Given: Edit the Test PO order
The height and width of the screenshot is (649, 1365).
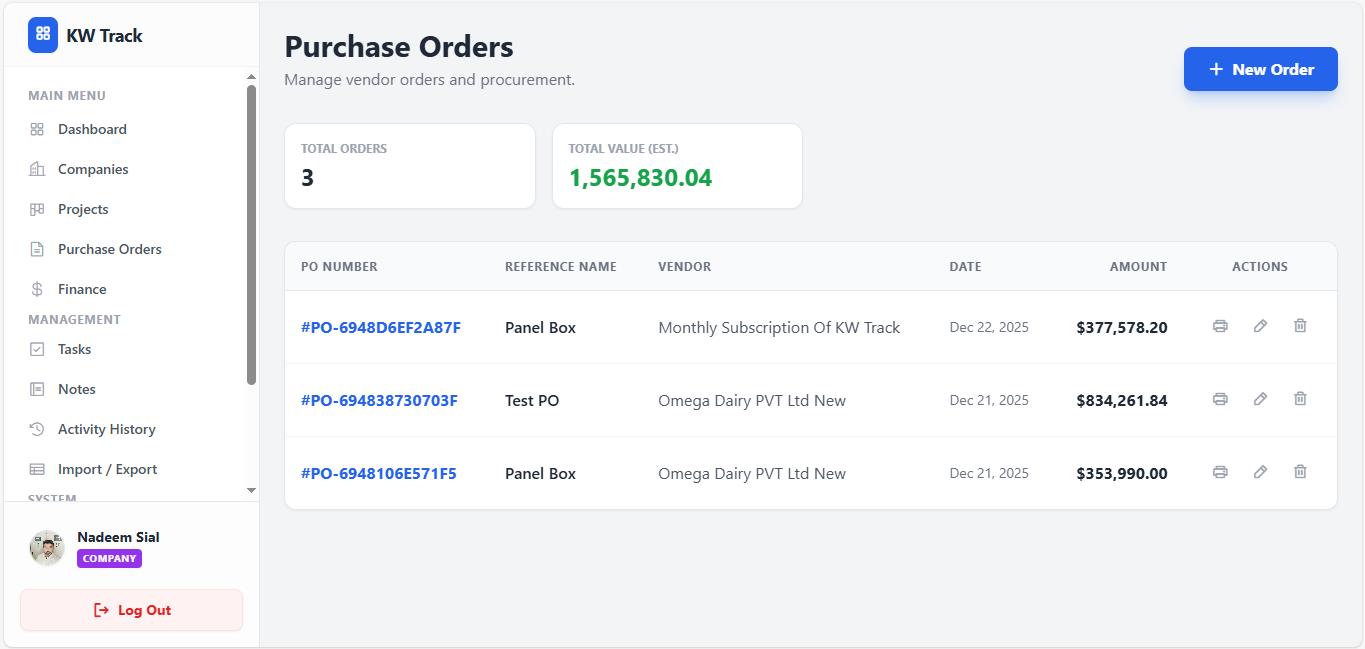Looking at the screenshot, I should tap(1260, 398).
